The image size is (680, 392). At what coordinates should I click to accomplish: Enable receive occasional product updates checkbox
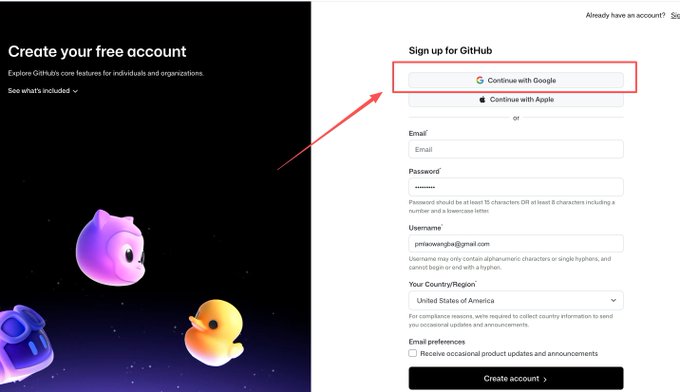(x=412, y=353)
